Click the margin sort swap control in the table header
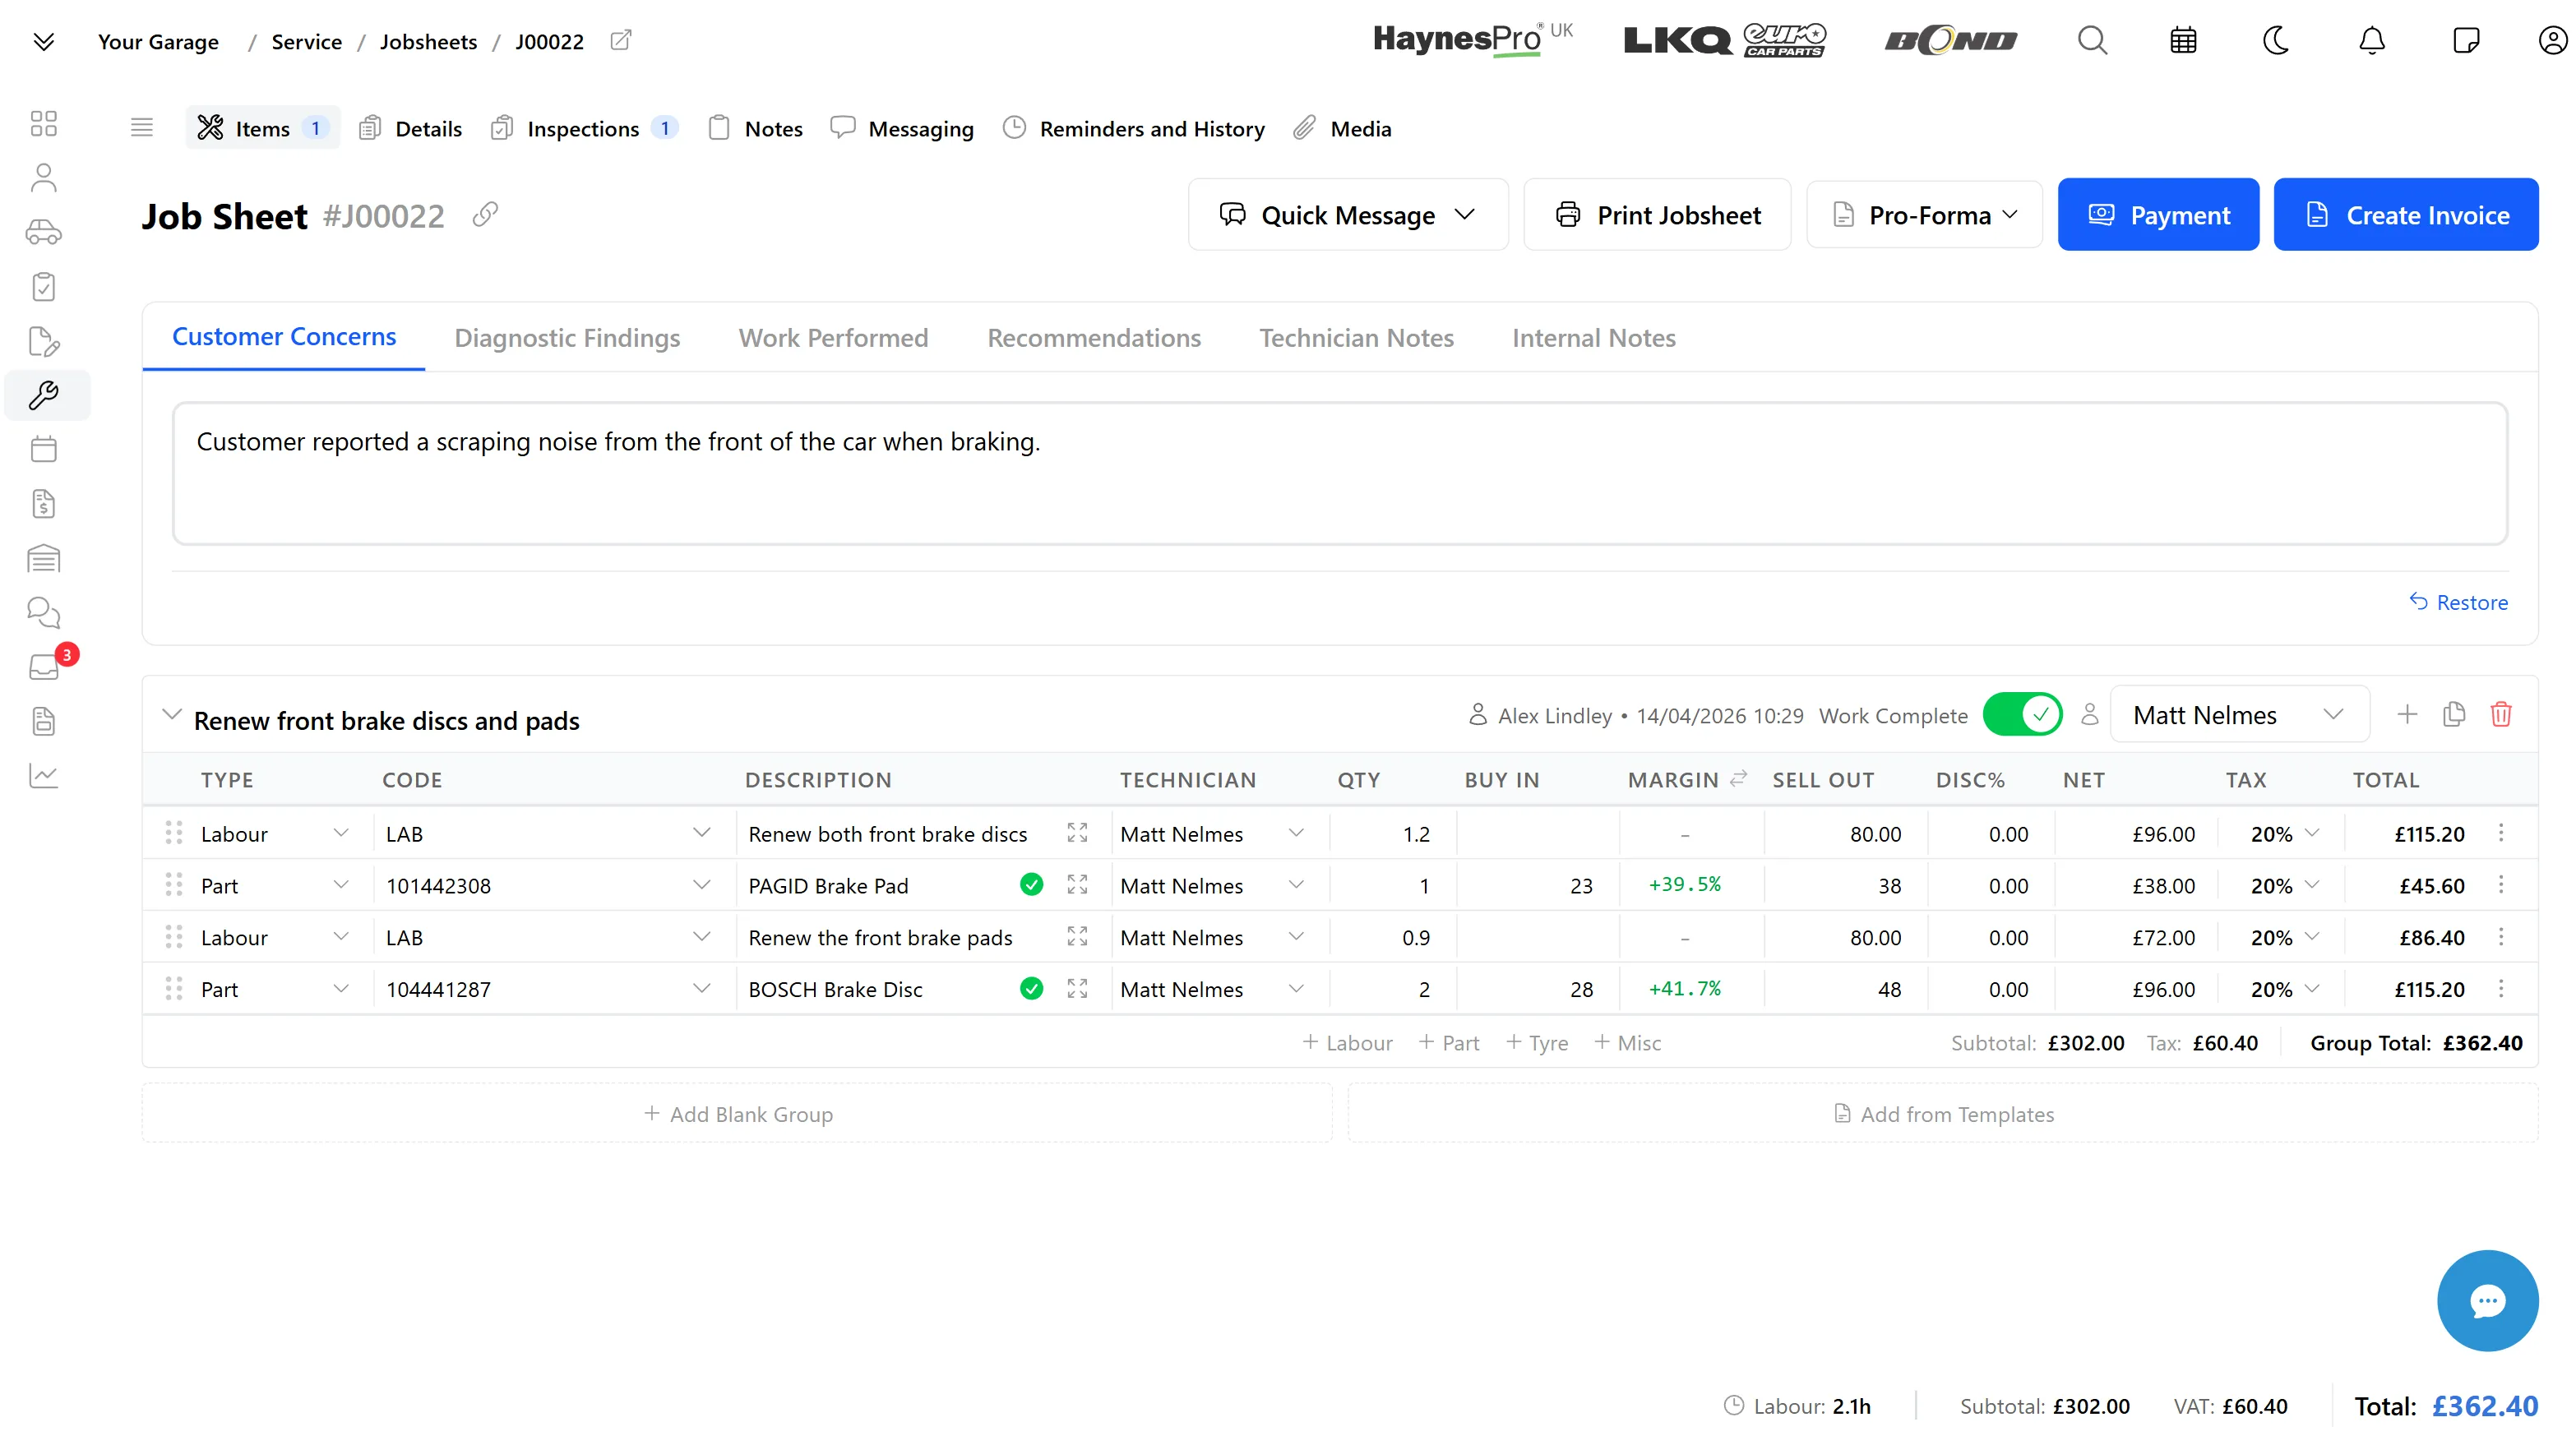The height and width of the screenshot is (1445, 2576). coord(1738,779)
